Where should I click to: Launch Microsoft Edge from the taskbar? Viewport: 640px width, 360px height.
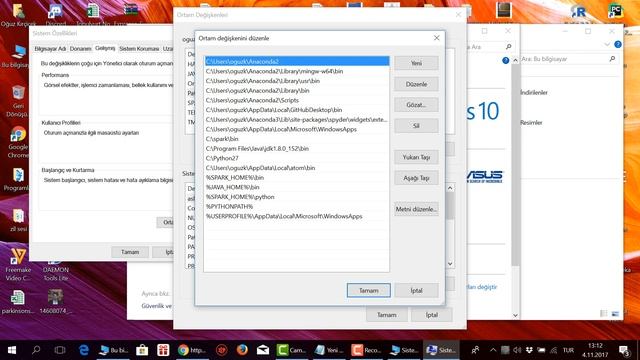pos(84,350)
